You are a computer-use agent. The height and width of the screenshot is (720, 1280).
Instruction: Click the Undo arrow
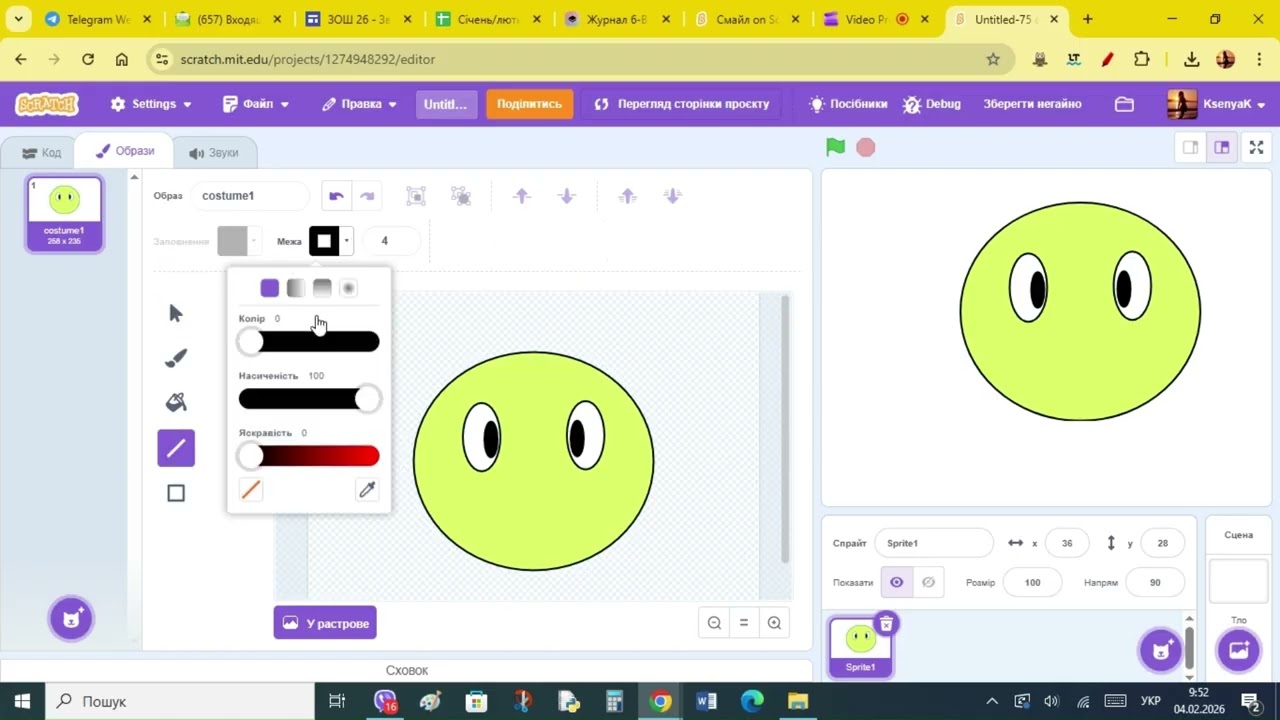336,196
